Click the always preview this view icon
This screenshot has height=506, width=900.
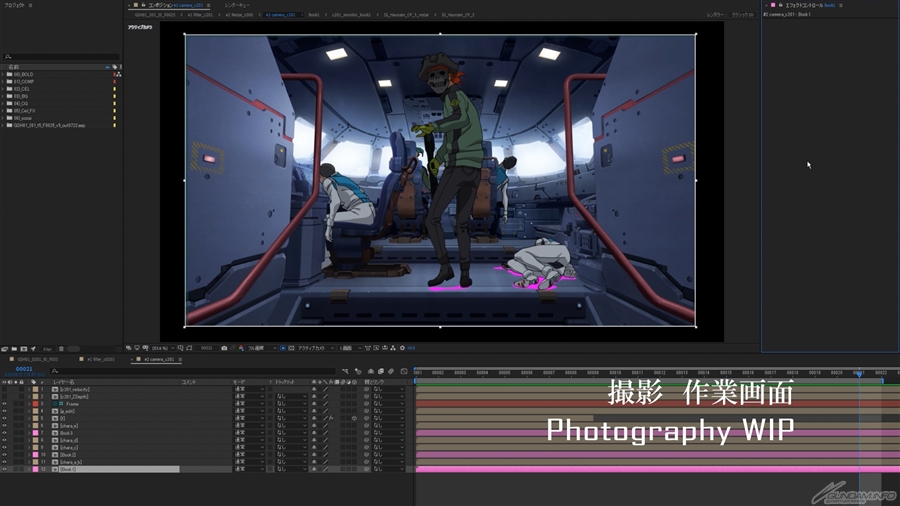(x=128, y=348)
